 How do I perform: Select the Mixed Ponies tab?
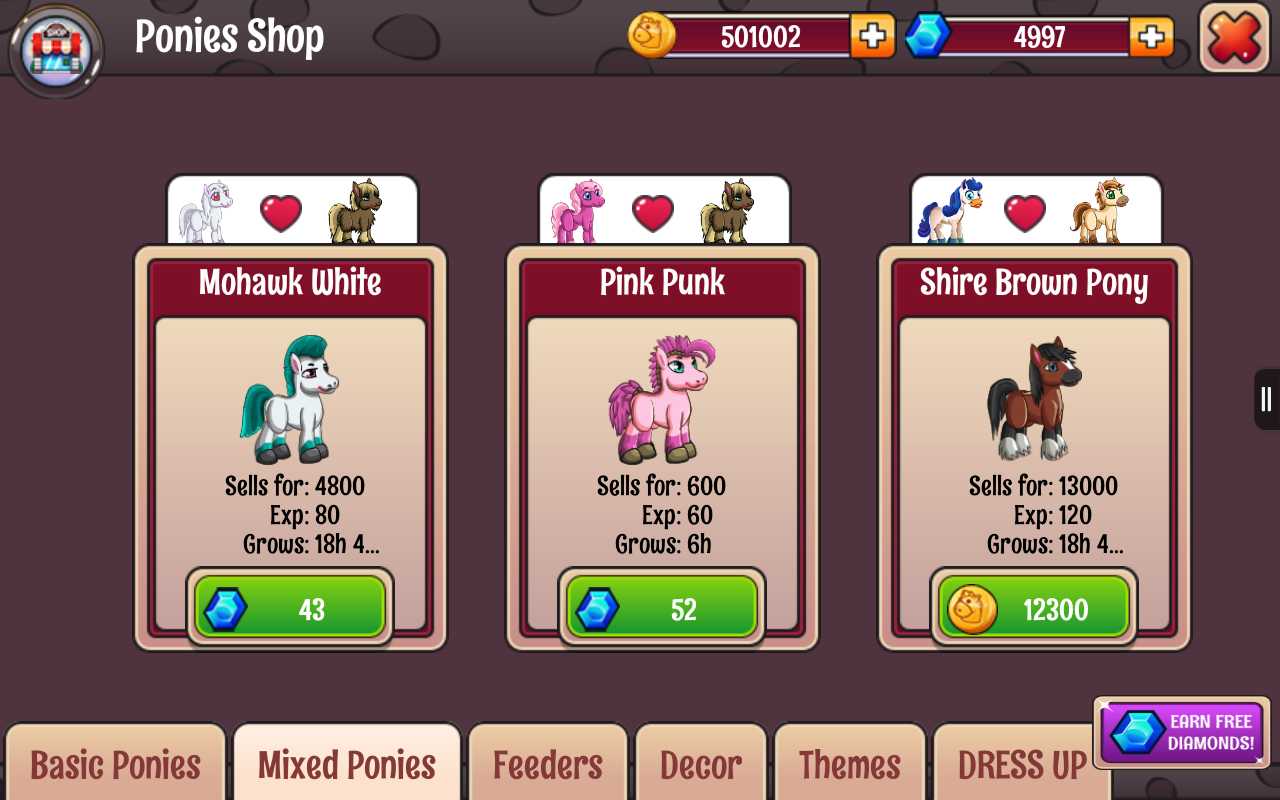[347, 764]
